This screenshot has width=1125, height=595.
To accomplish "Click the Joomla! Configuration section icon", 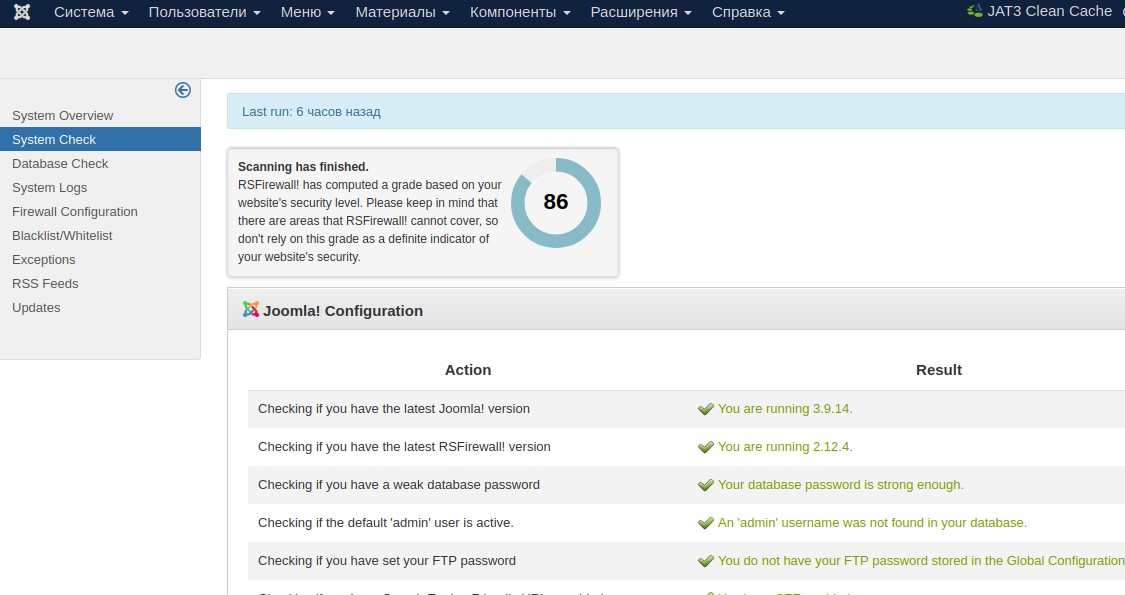I will [x=250, y=309].
